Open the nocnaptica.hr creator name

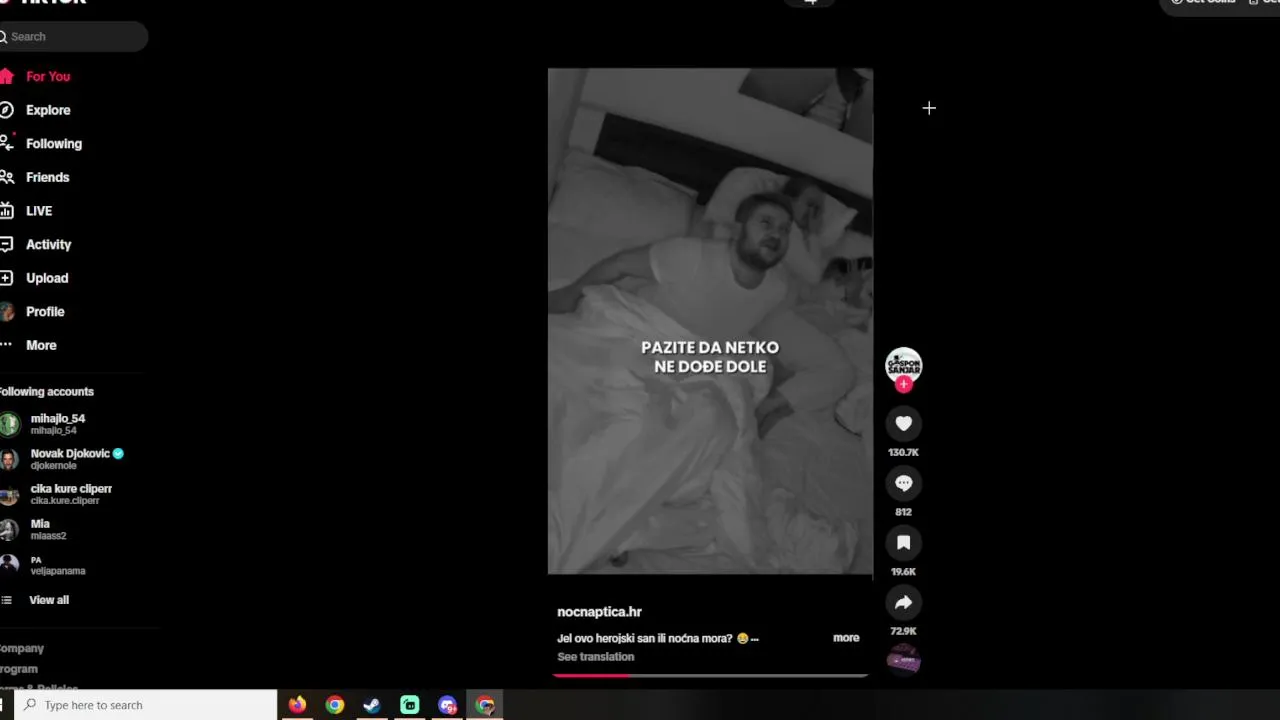pos(599,612)
